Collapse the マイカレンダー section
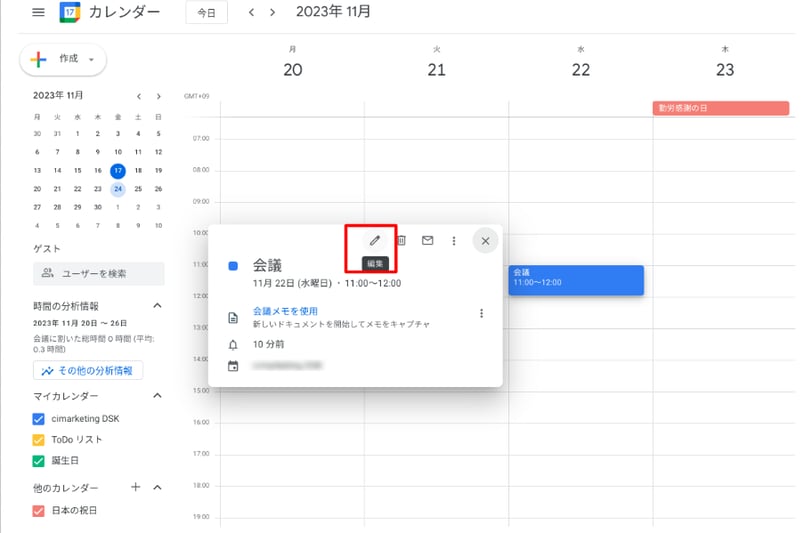The width and height of the screenshot is (804, 533). click(x=157, y=396)
